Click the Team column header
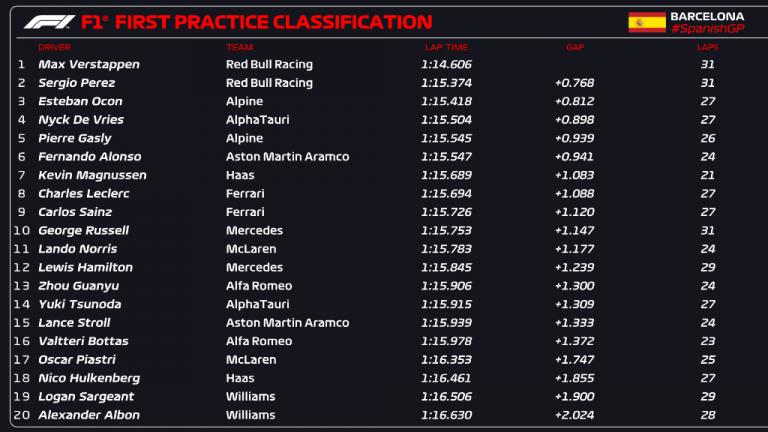Image resolution: width=768 pixels, height=432 pixels. pyautogui.click(x=238, y=47)
